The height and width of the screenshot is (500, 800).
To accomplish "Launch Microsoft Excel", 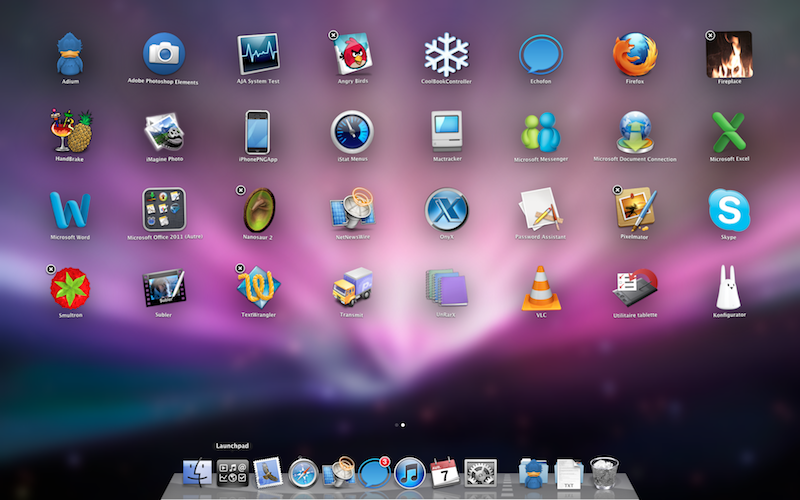I will pos(729,131).
